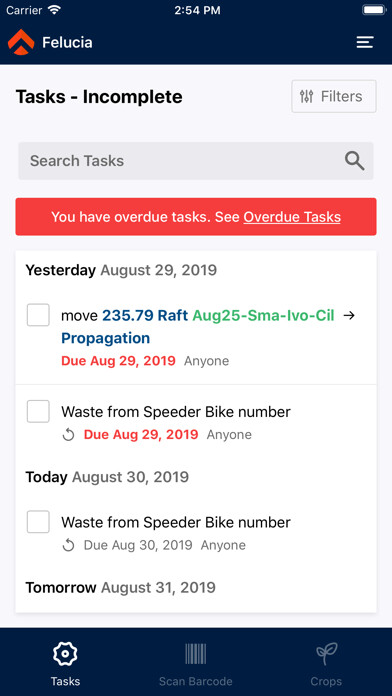Image resolution: width=392 pixels, height=696 pixels.
Task: Switch to the Crops tab label
Action: 326,681
